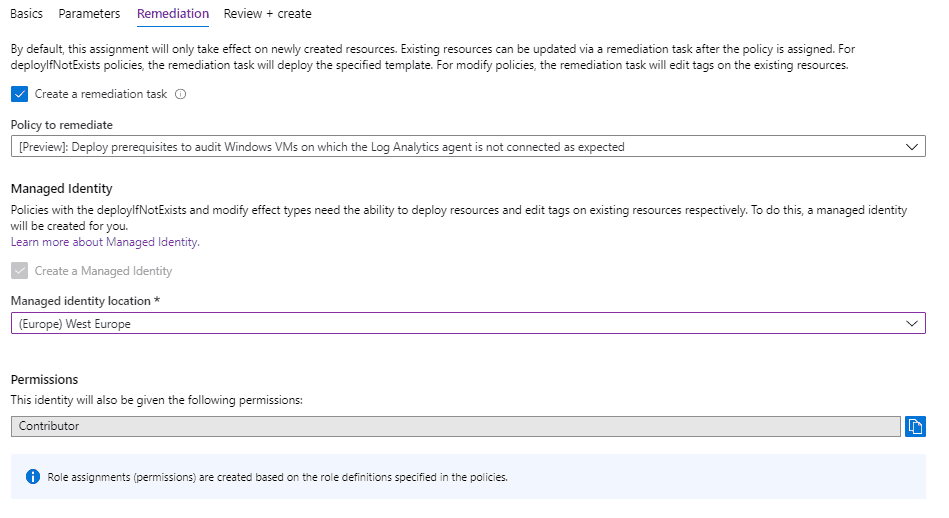949x518 pixels.
Task: Go to the Review + create tab
Action: (268, 13)
